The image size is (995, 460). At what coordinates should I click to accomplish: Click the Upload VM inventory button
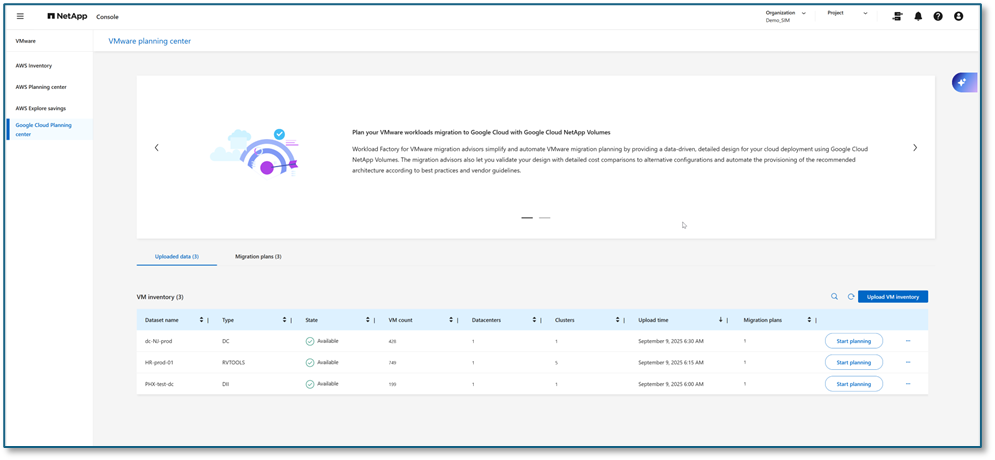(893, 296)
